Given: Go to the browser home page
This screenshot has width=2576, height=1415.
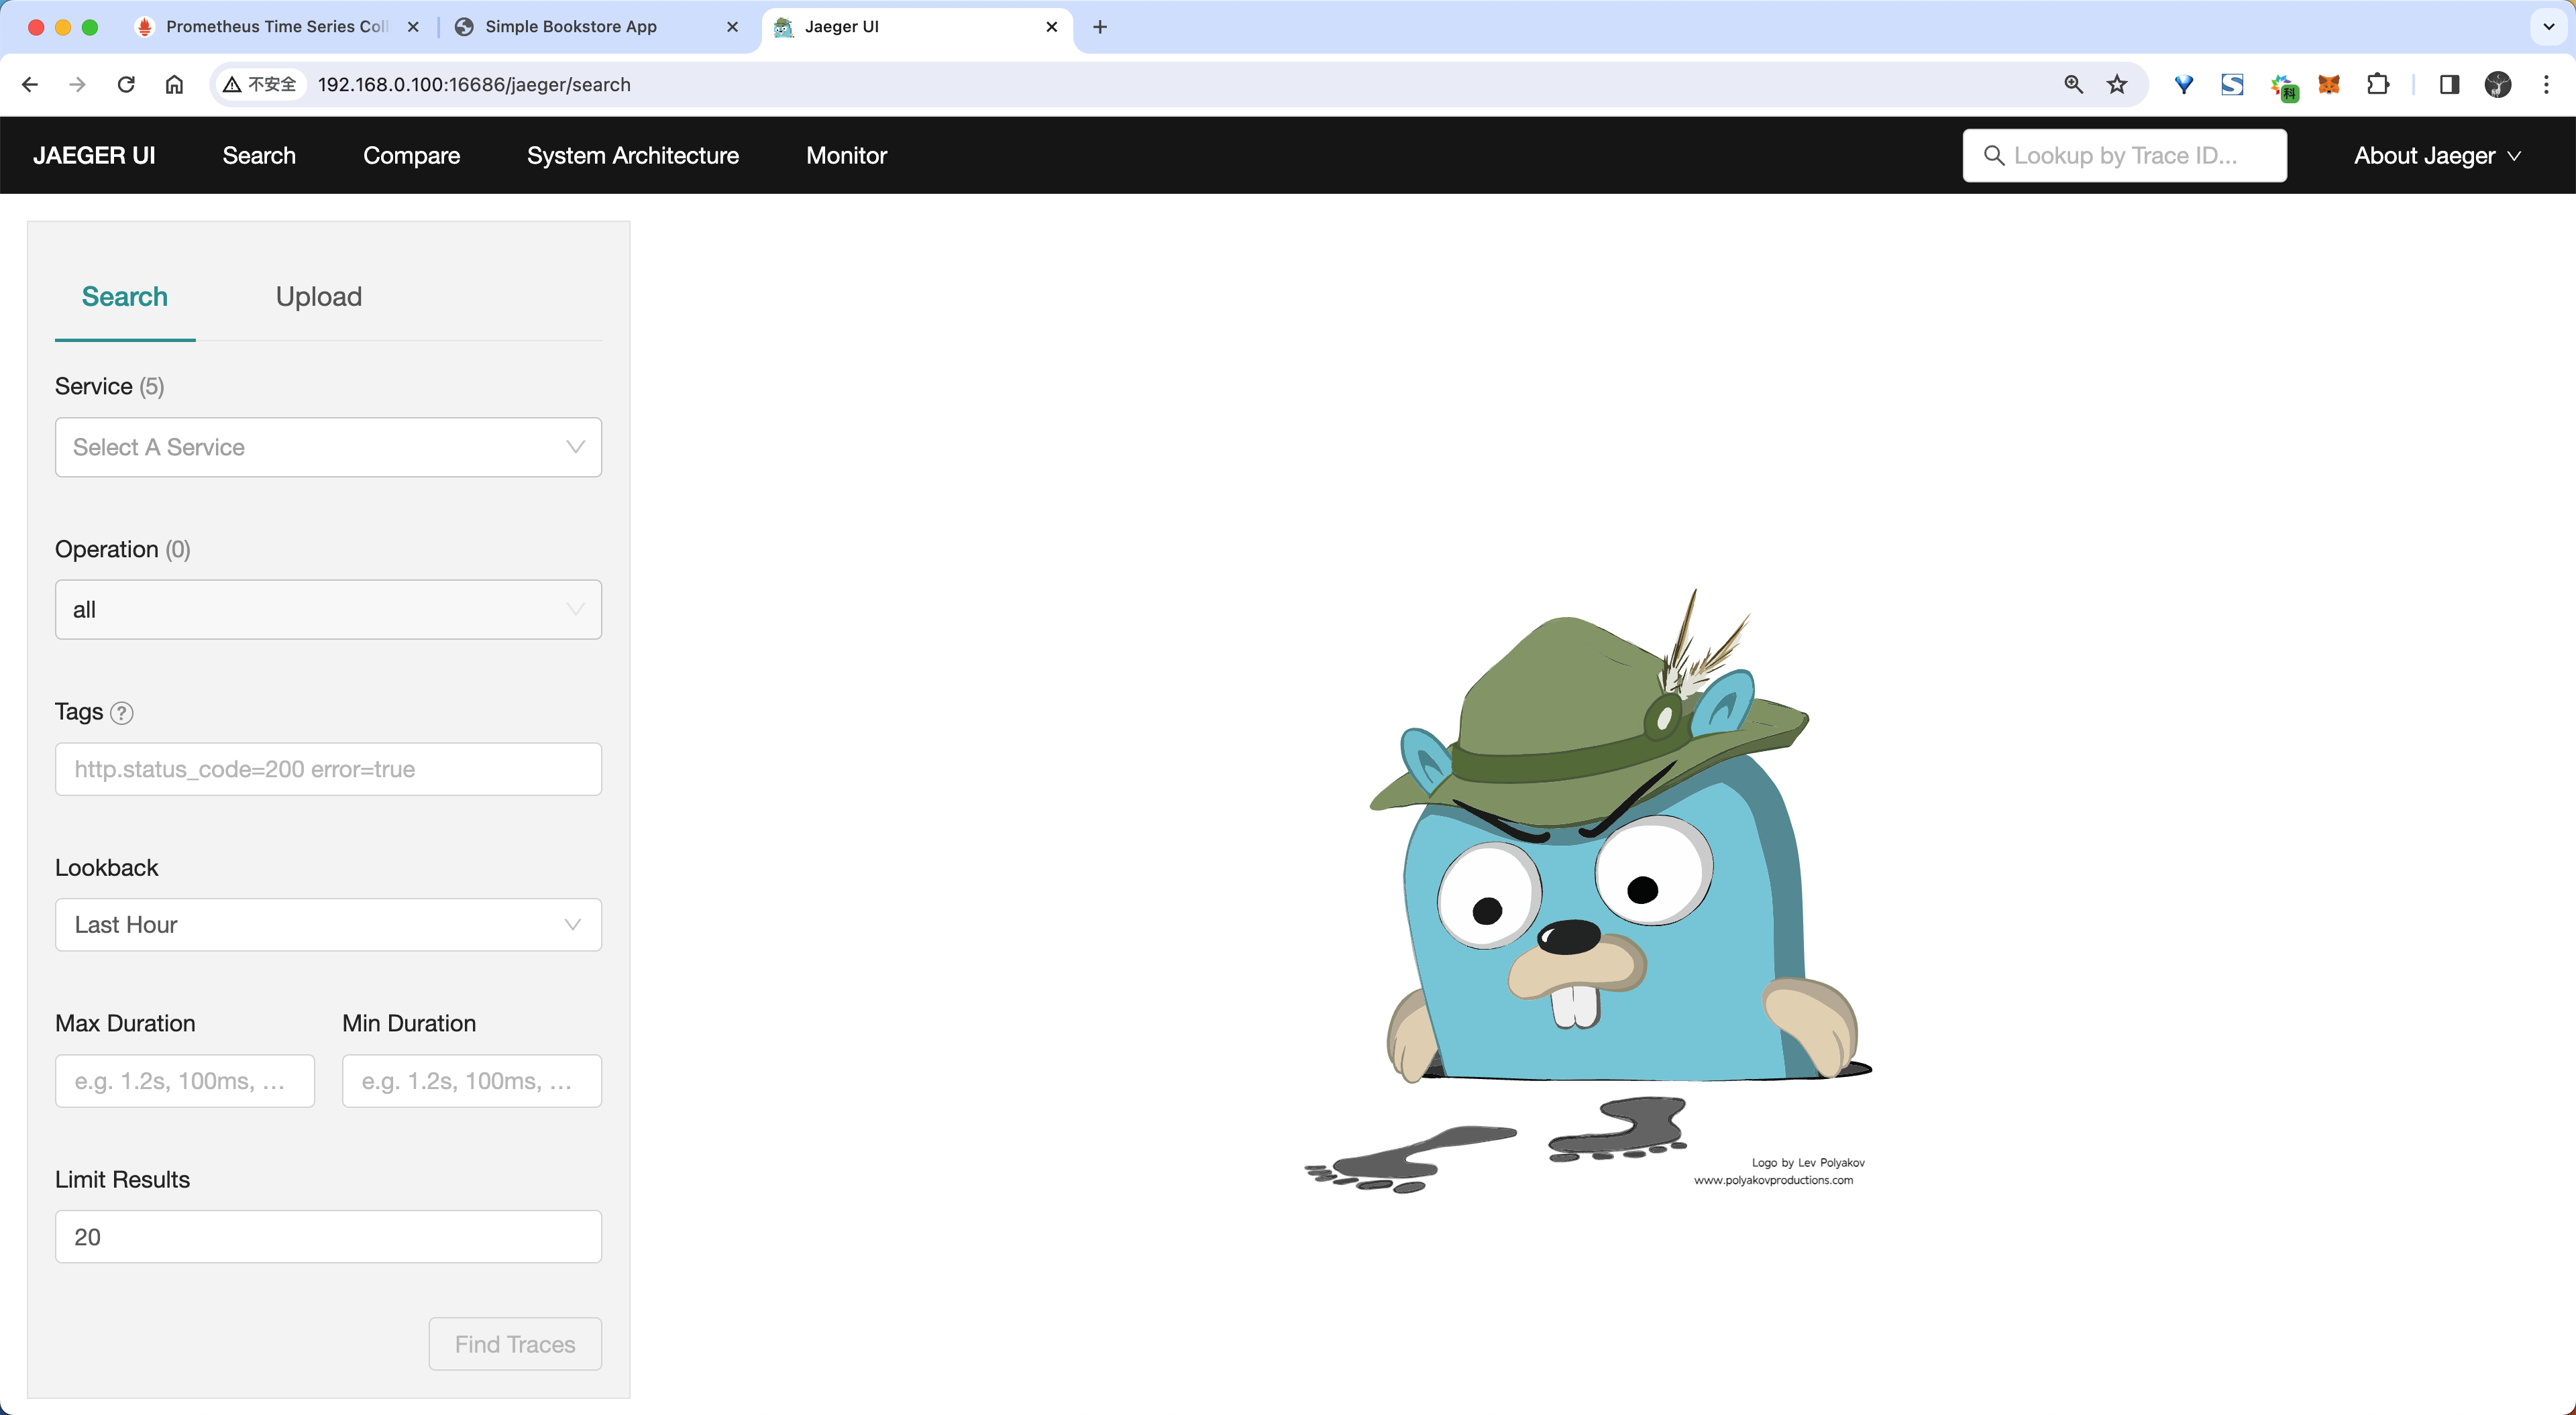Looking at the screenshot, I should pyautogui.click(x=174, y=84).
